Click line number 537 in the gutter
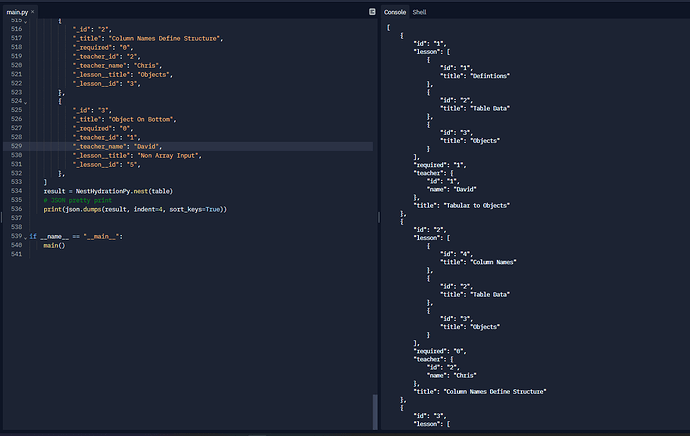The height and width of the screenshot is (436, 690). tap(16, 218)
